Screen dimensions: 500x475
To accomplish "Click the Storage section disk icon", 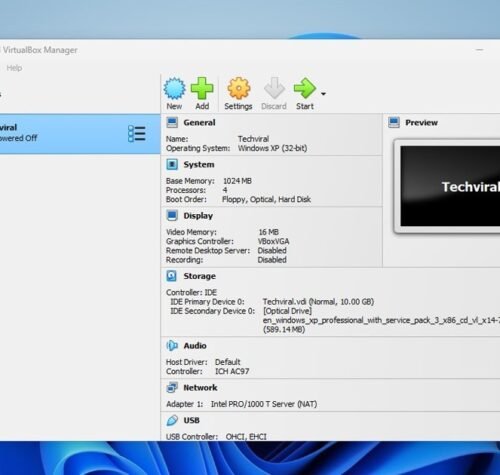I will point(172,276).
